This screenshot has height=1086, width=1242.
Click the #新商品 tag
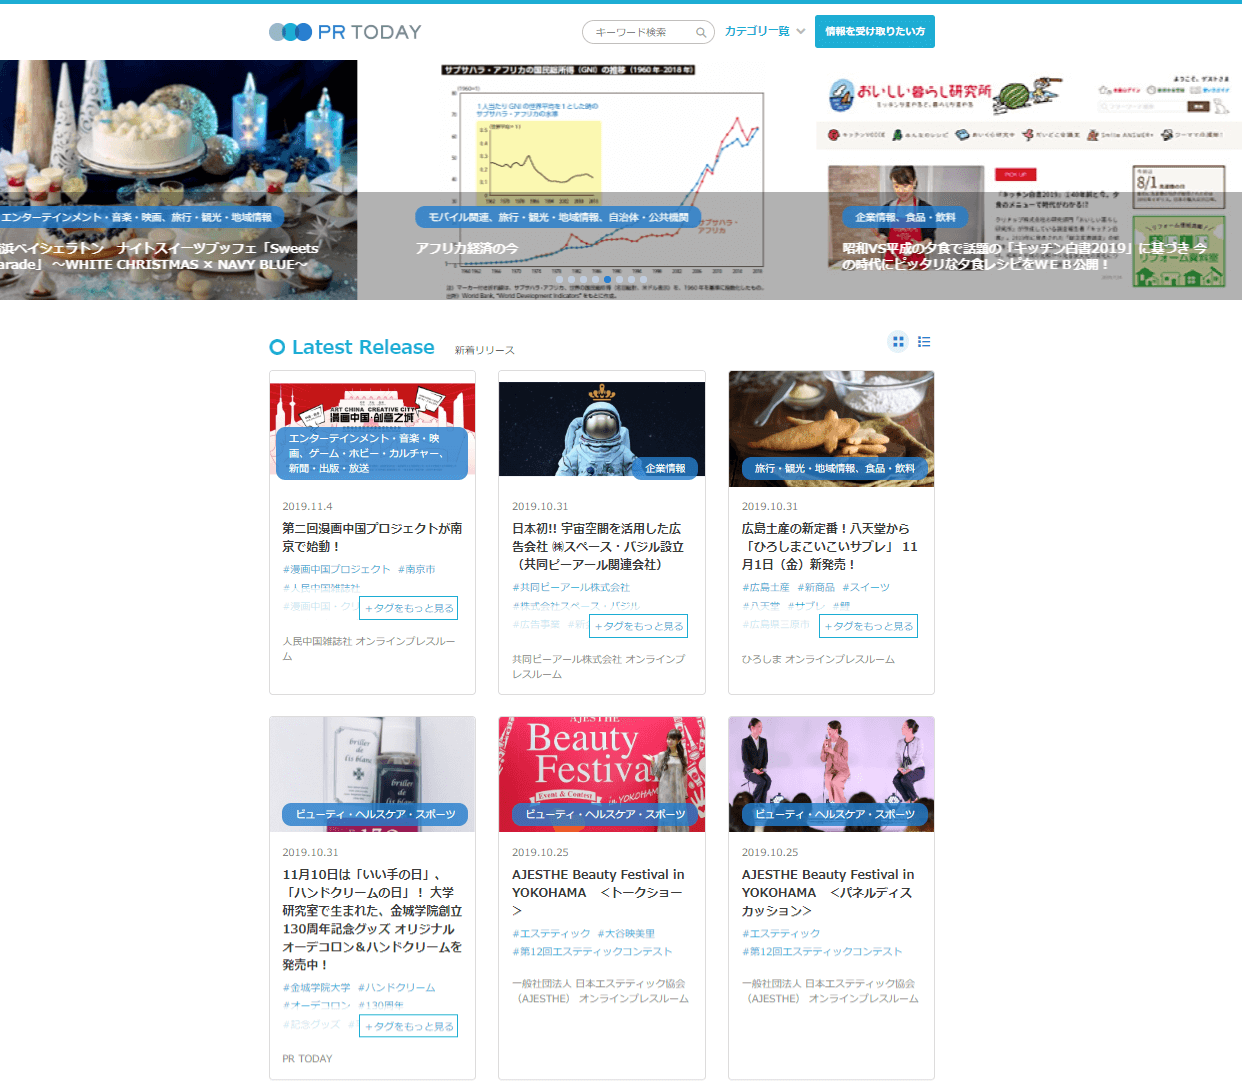(816, 587)
